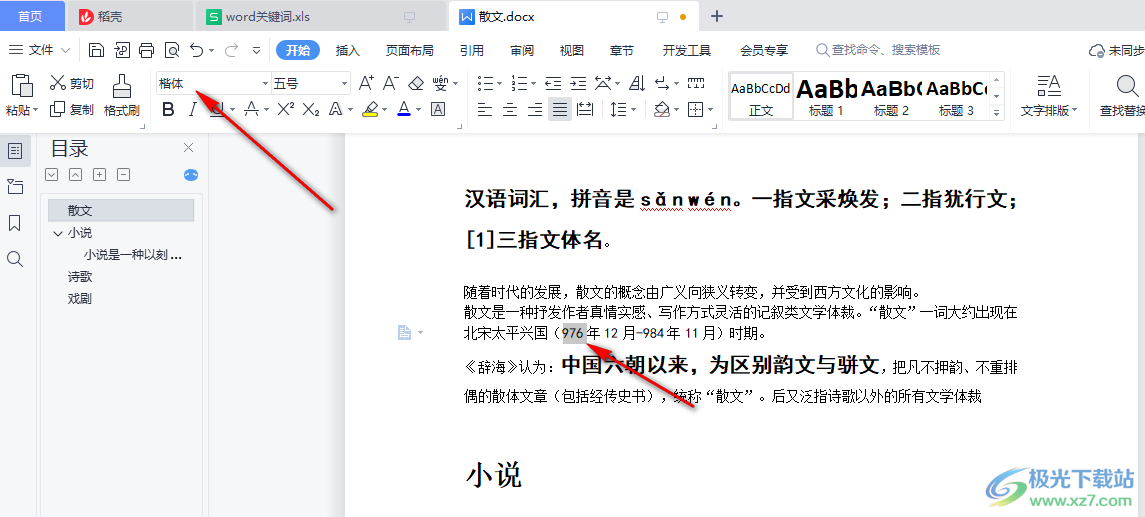
Task: Click the Print icon
Action: pos(147,50)
